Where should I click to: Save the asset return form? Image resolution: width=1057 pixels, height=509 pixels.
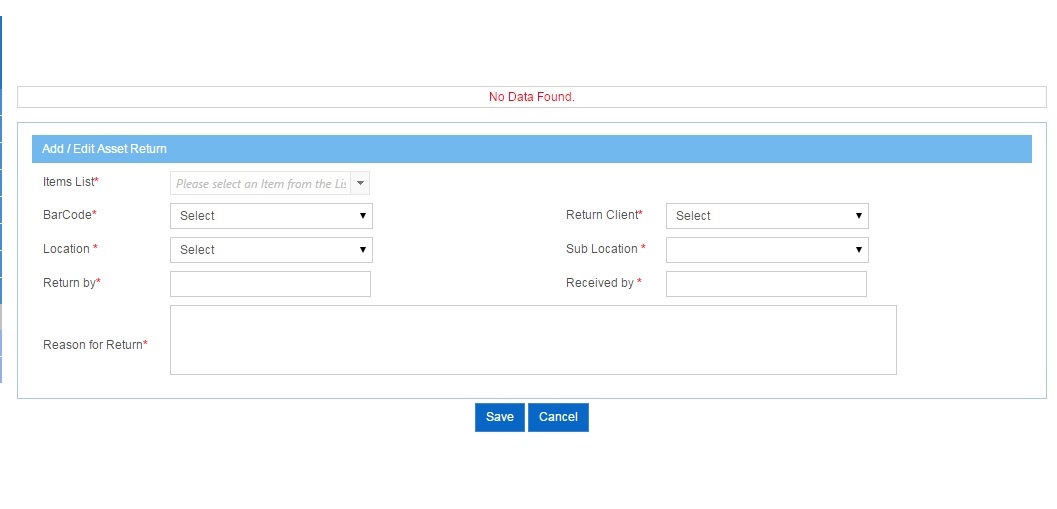[500, 417]
